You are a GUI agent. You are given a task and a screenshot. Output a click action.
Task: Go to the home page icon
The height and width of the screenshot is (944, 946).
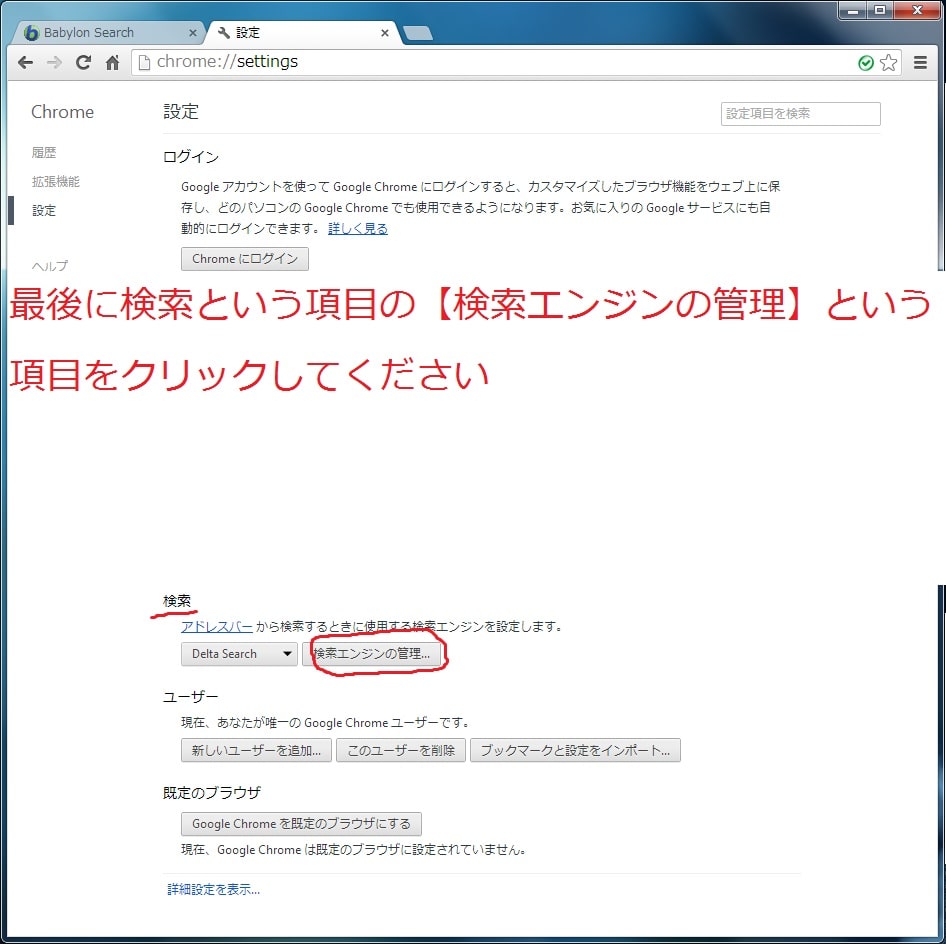[112, 62]
